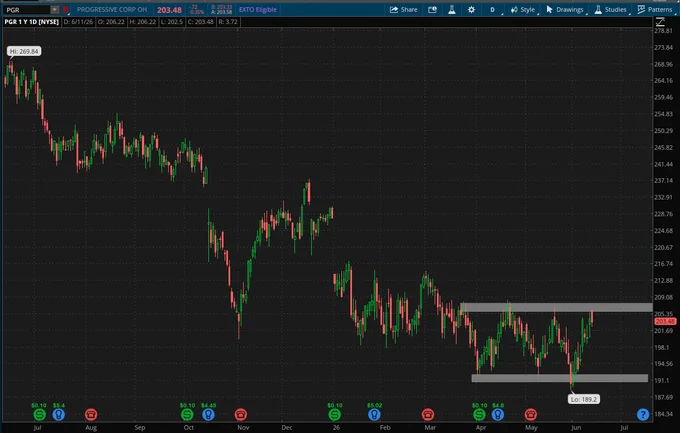Click the July $0.10 dividend icon
The image size is (680, 433).
(x=39, y=414)
